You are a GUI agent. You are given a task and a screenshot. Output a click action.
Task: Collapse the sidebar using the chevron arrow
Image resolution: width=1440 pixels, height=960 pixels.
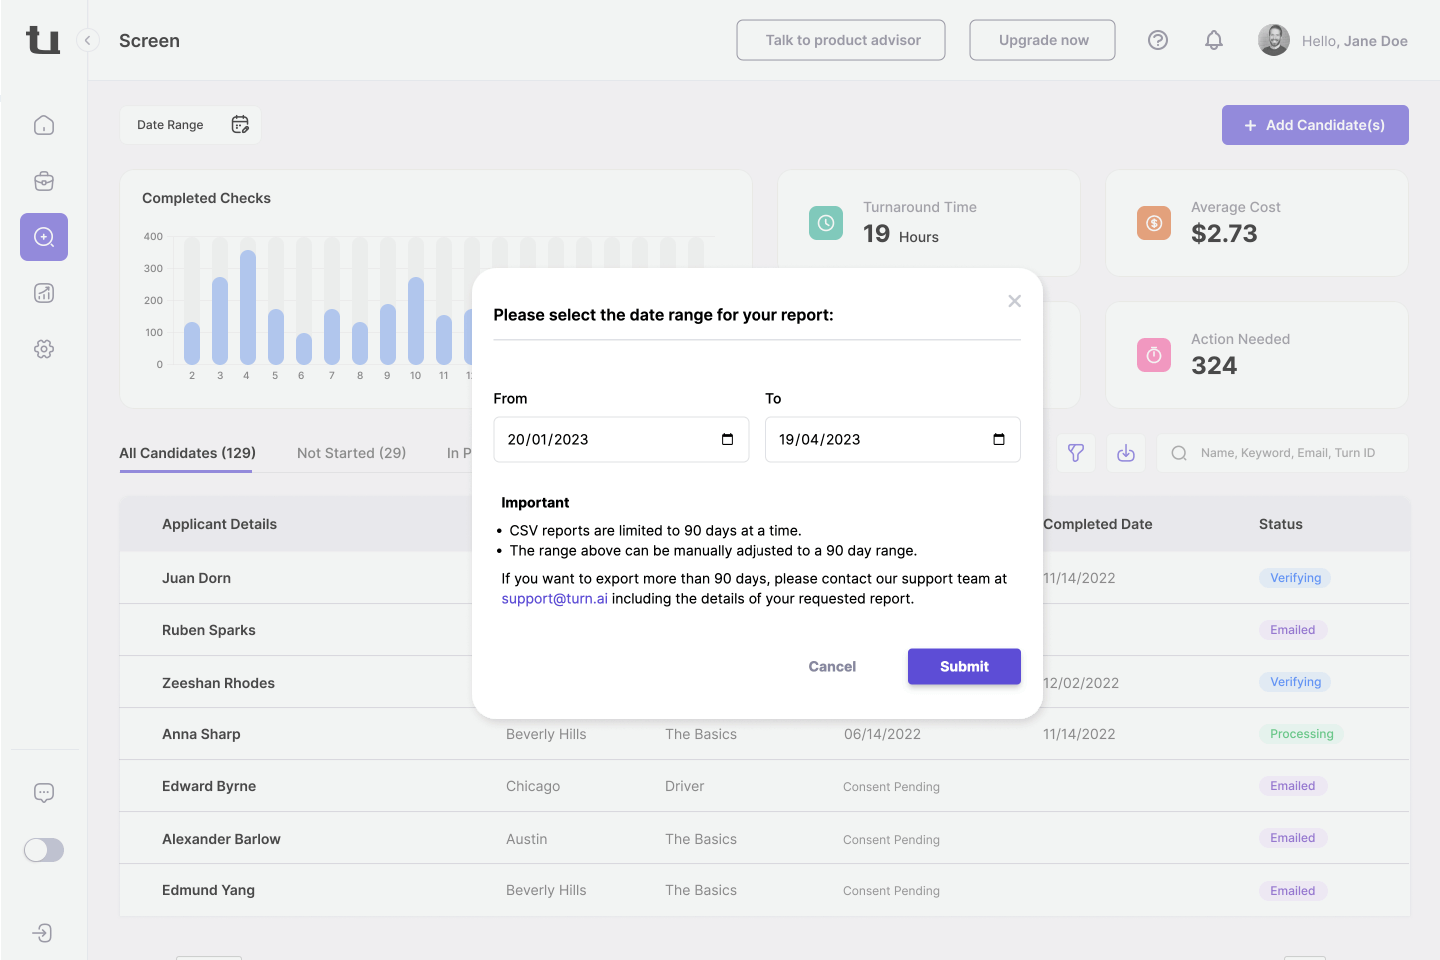pyautogui.click(x=88, y=40)
